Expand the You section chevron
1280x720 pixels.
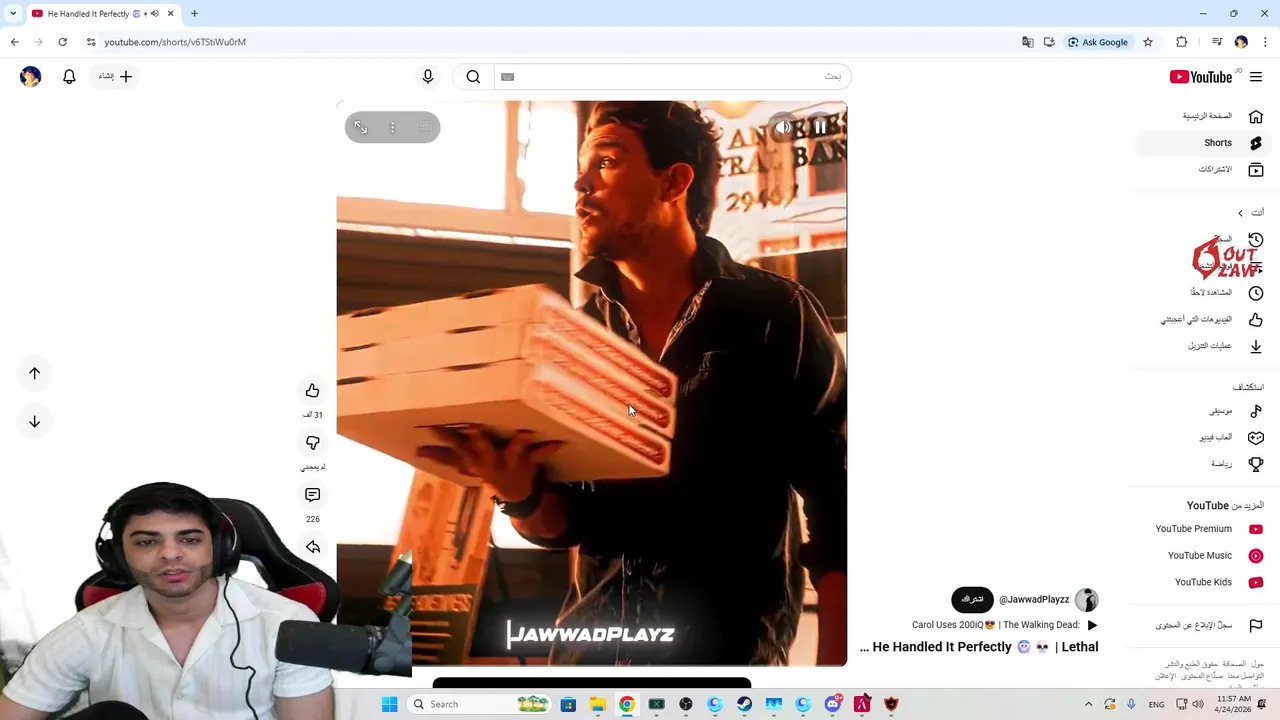point(1240,213)
